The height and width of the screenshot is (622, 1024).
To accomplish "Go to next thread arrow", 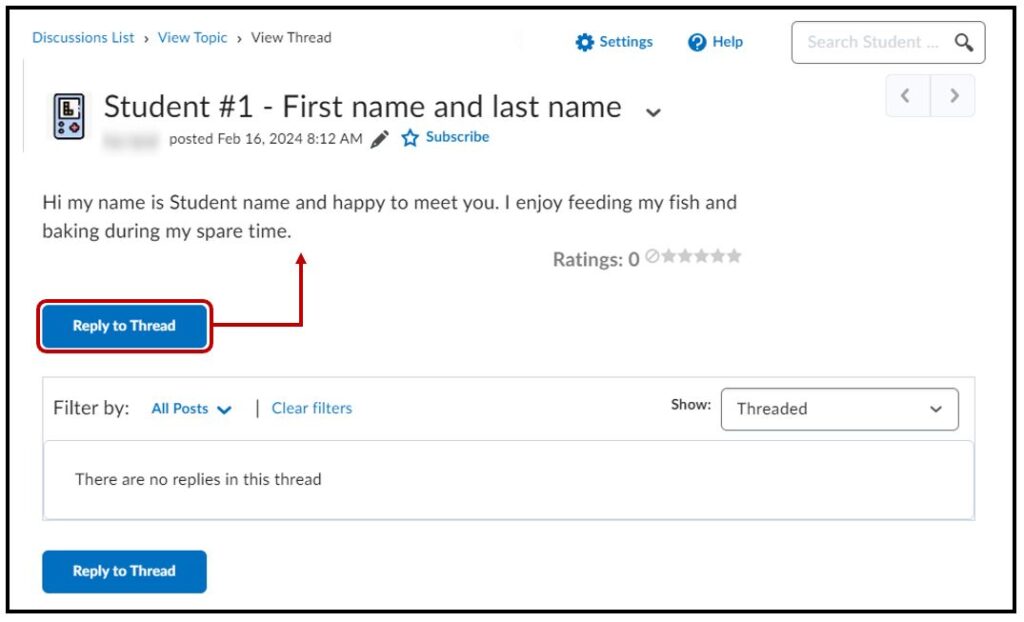I will pos(954,96).
